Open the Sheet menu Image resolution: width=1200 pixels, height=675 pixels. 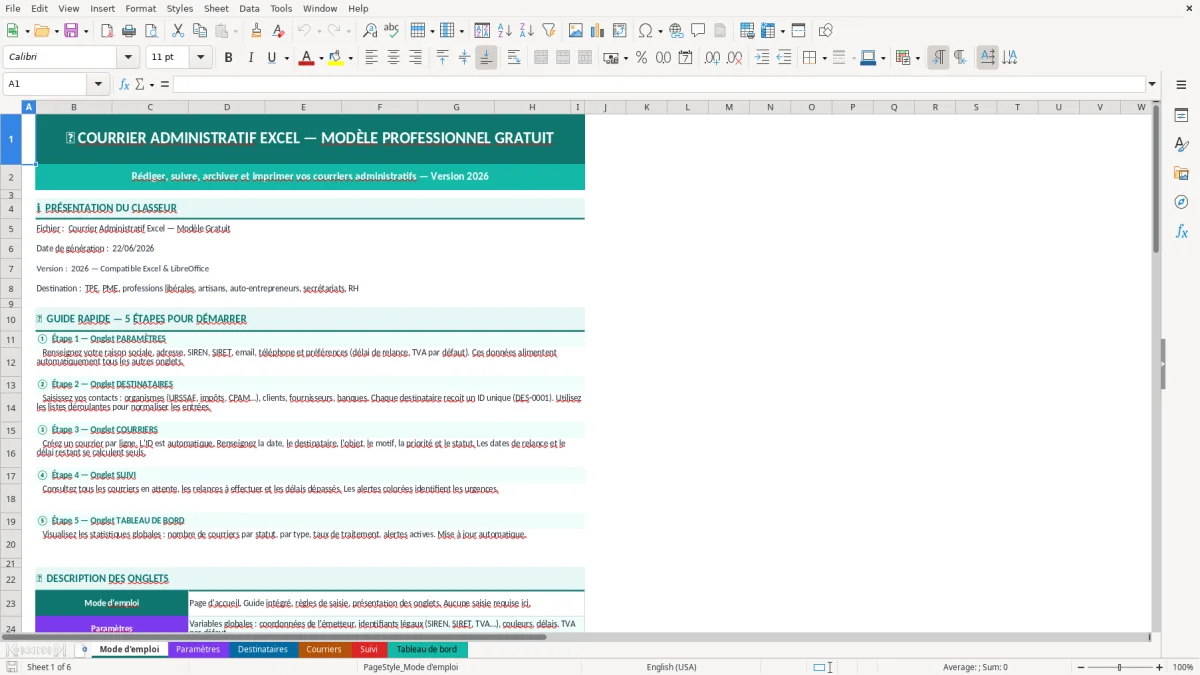[x=216, y=8]
